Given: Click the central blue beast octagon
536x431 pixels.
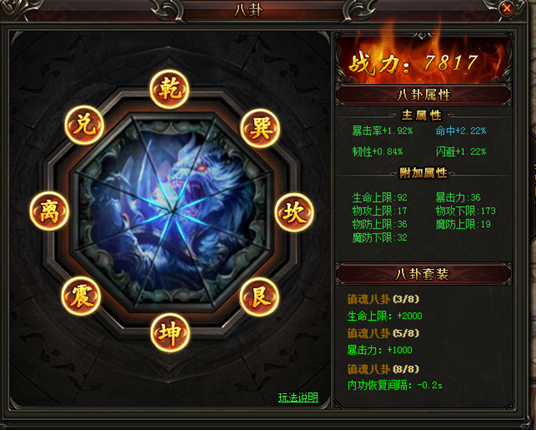Looking at the screenshot, I should [x=173, y=212].
